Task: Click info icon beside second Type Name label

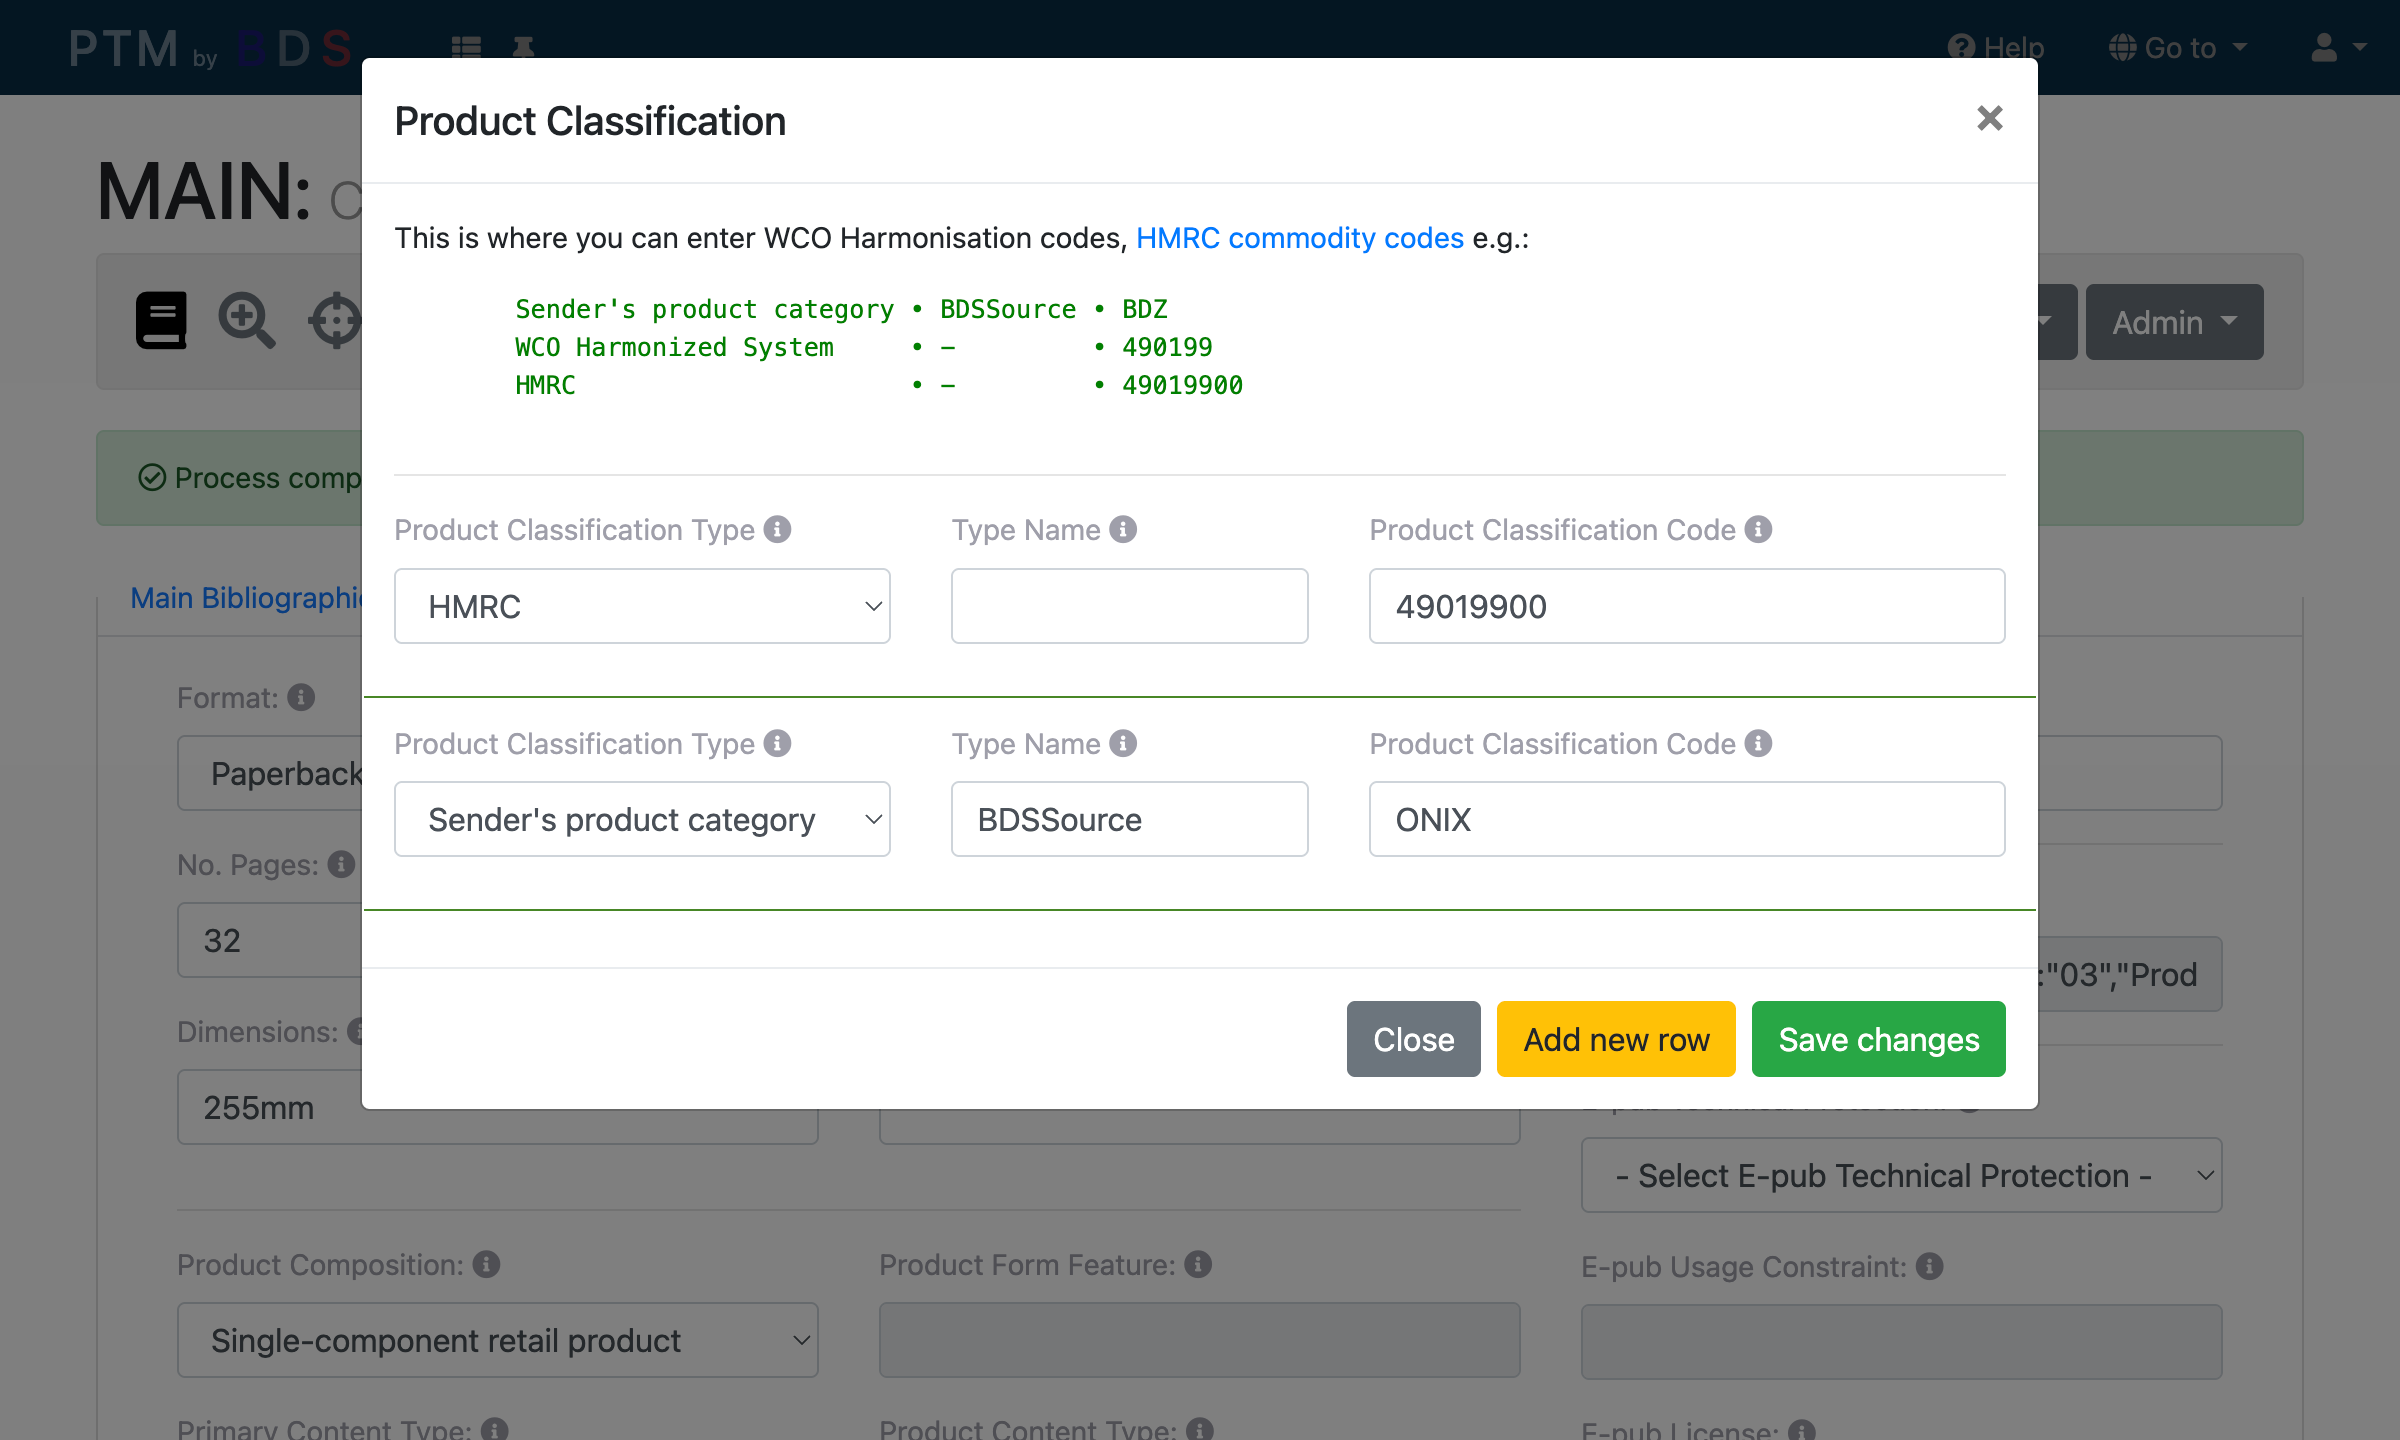Action: (1123, 743)
